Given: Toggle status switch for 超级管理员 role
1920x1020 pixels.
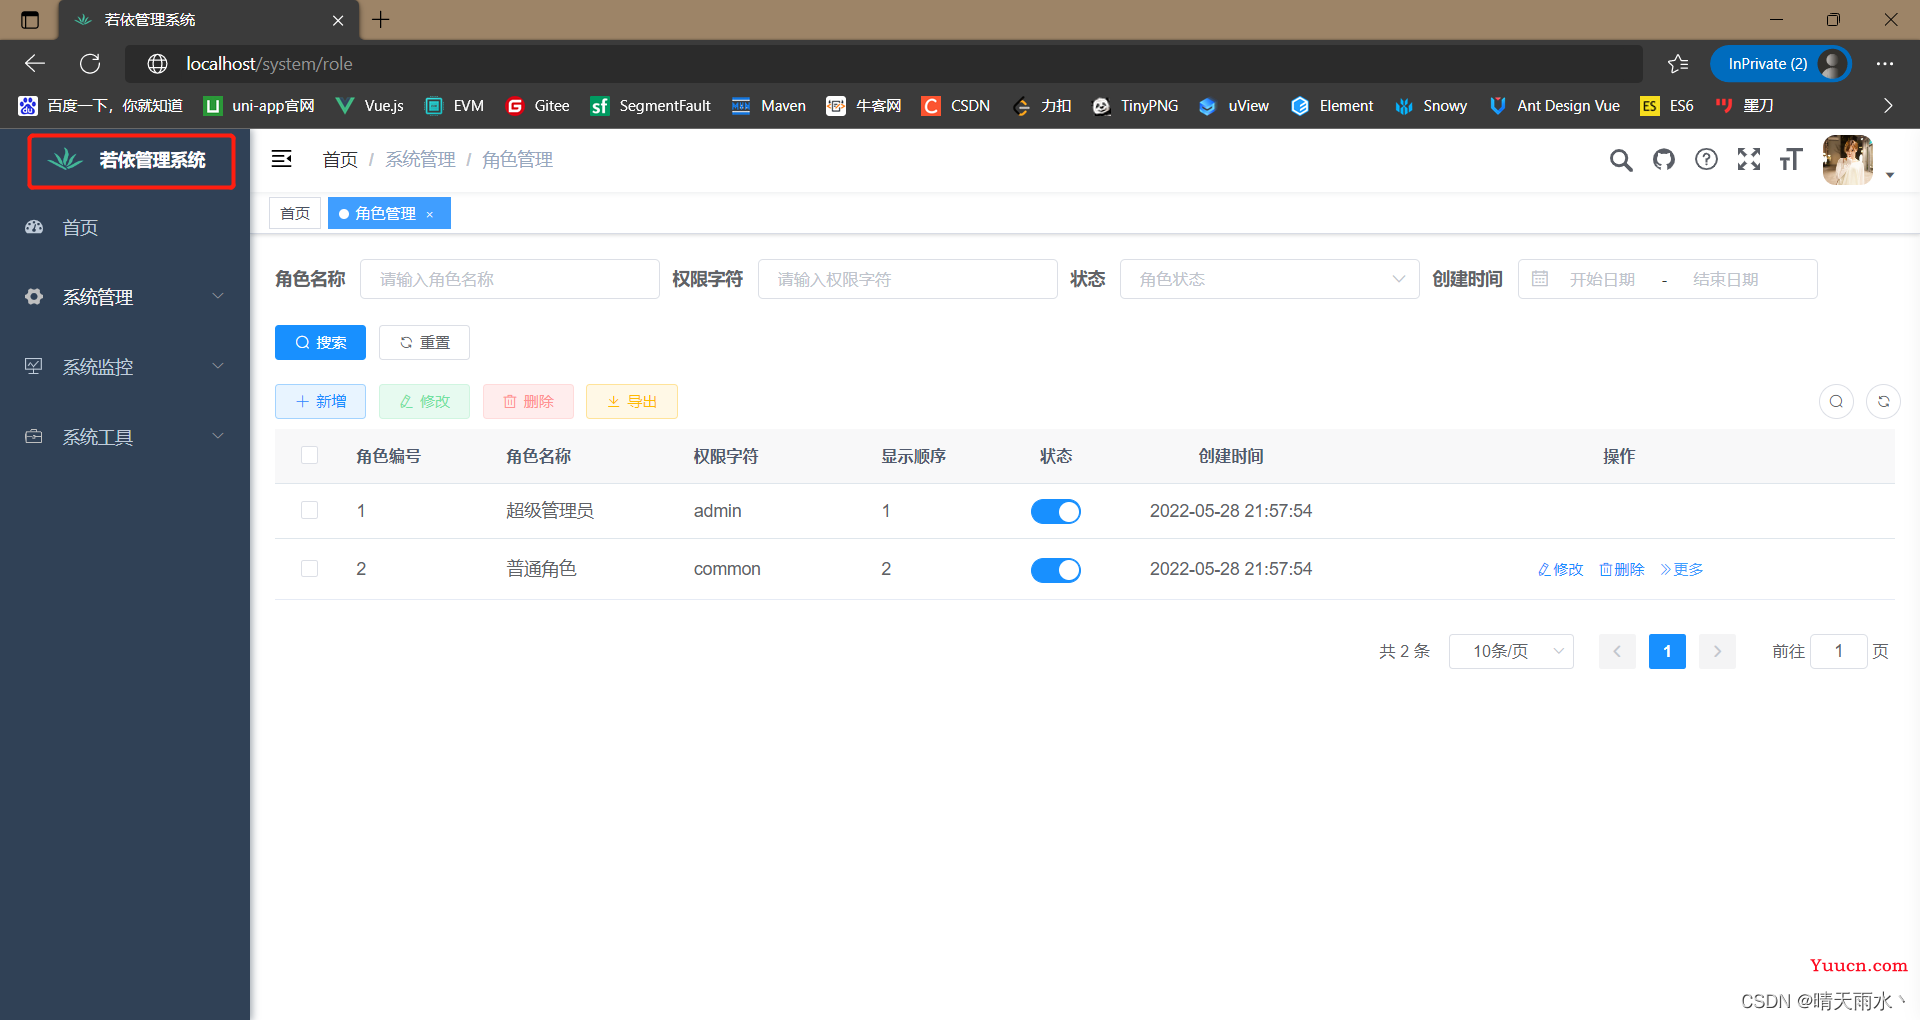Looking at the screenshot, I should click(x=1055, y=512).
